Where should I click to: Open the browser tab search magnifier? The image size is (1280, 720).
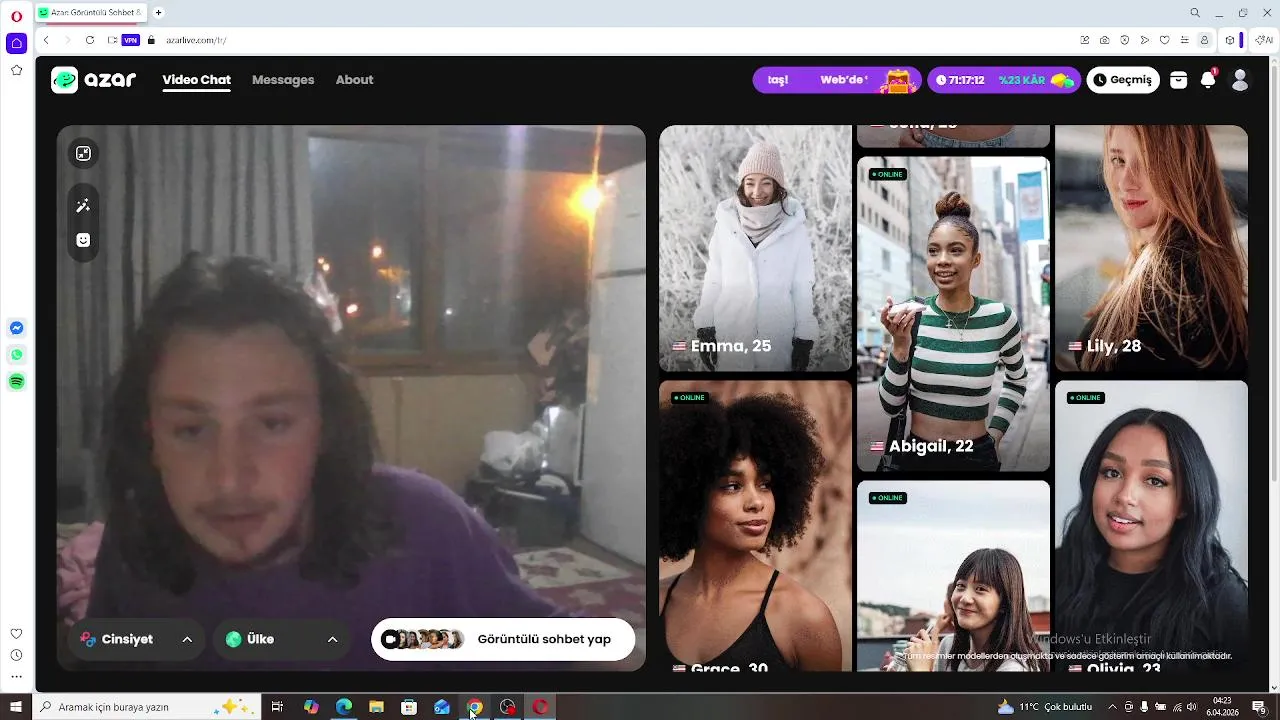[1195, 13]
